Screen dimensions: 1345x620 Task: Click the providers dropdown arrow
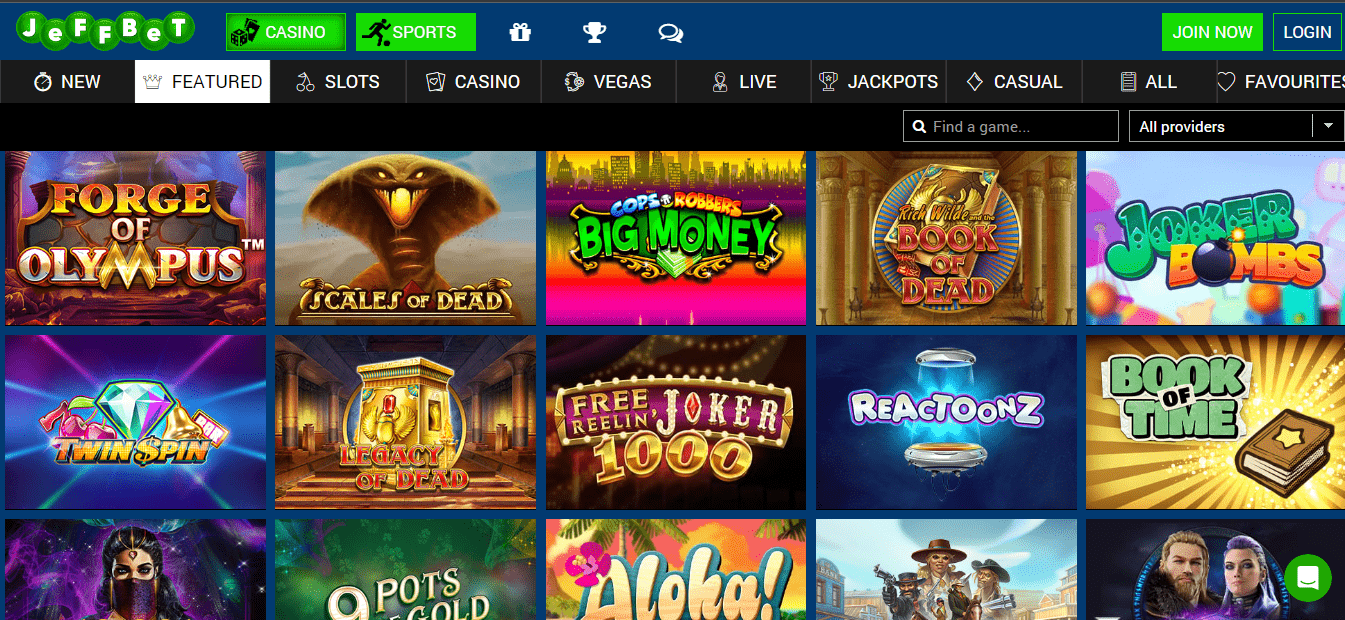[1327, 126]
